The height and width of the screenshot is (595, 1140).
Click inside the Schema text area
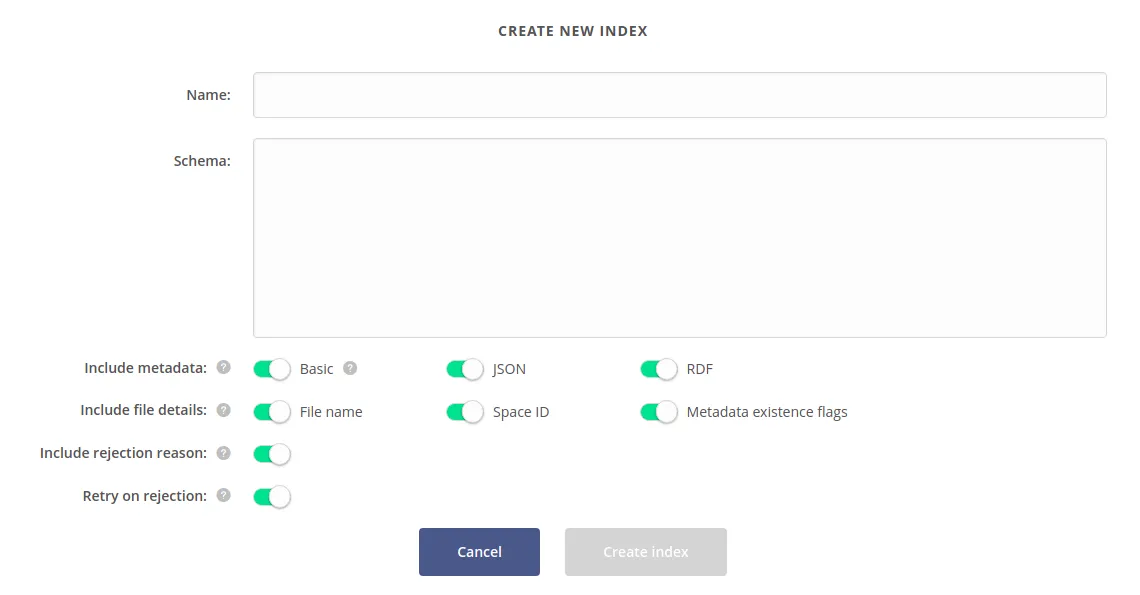(680, 237)
